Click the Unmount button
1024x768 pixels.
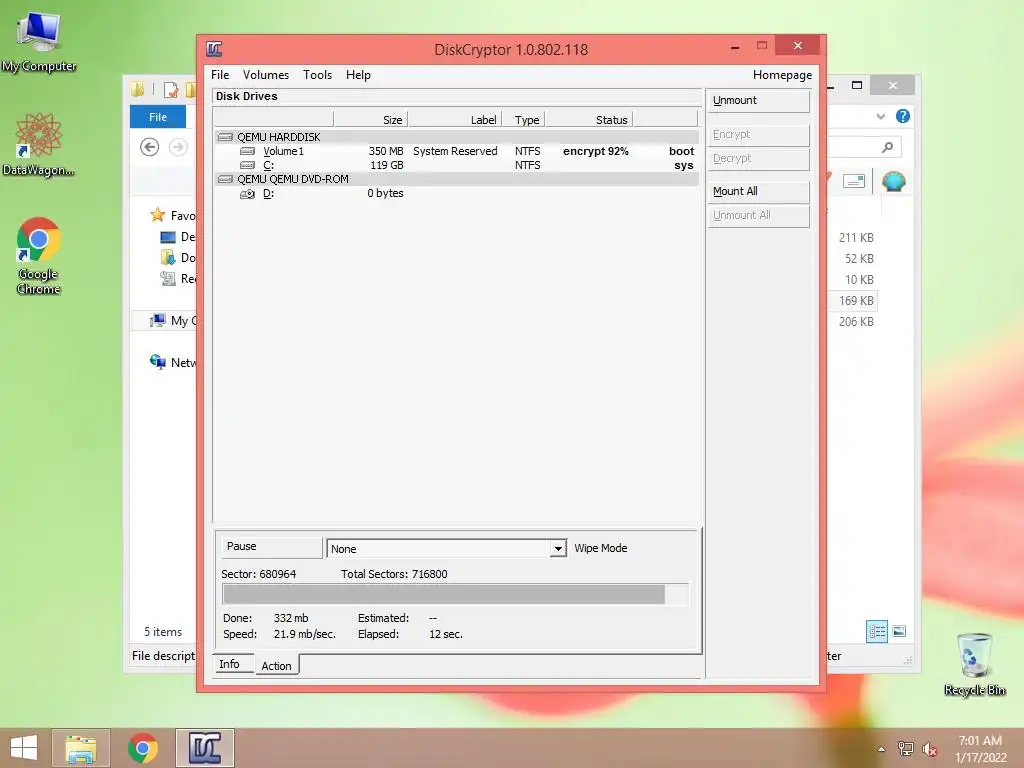[758, 101]
